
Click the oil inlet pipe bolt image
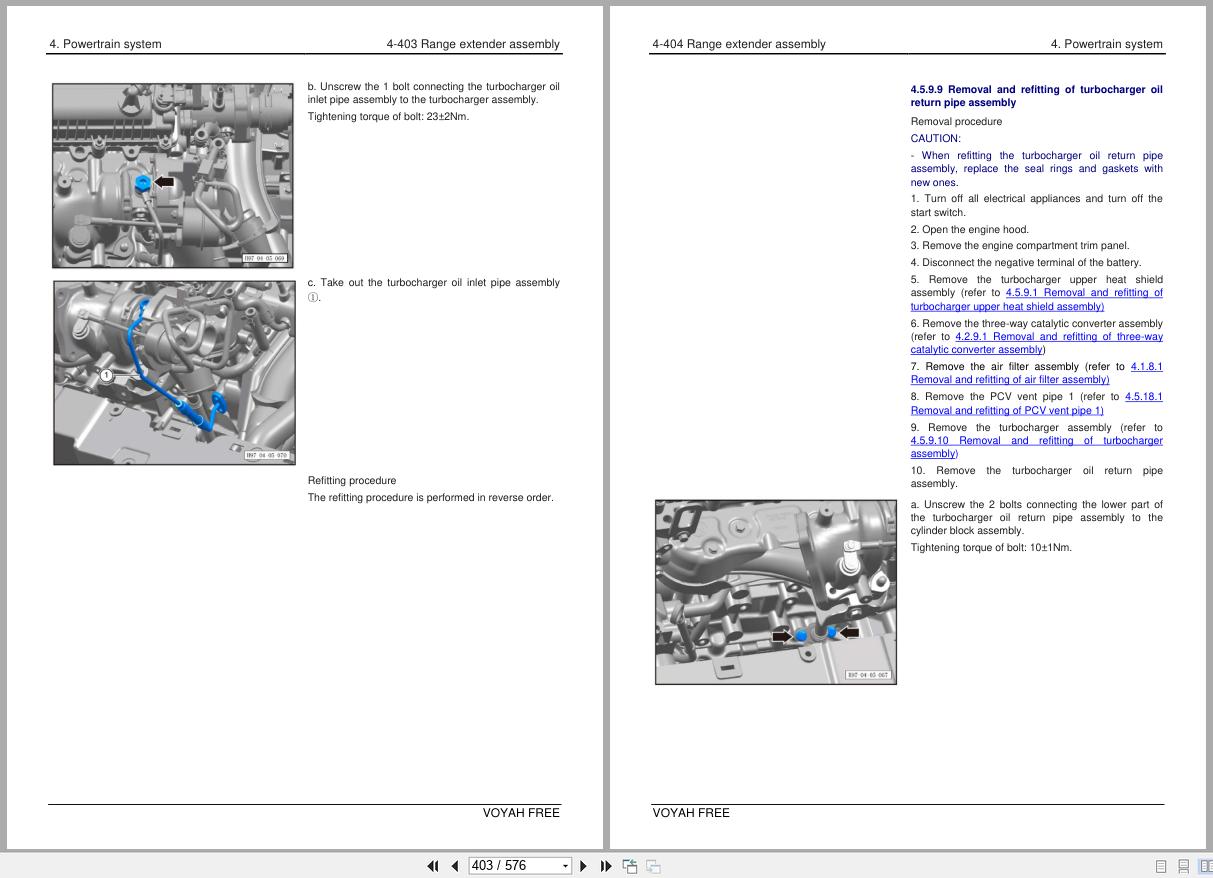(173, 176)
